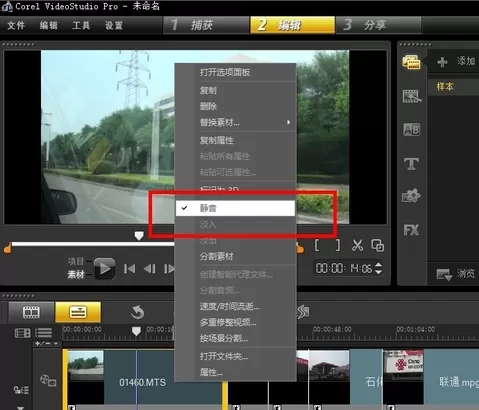Switch to step 3 分享 tab
The image size is (479, 410).
pyautogui.click(x=379, y=25)
